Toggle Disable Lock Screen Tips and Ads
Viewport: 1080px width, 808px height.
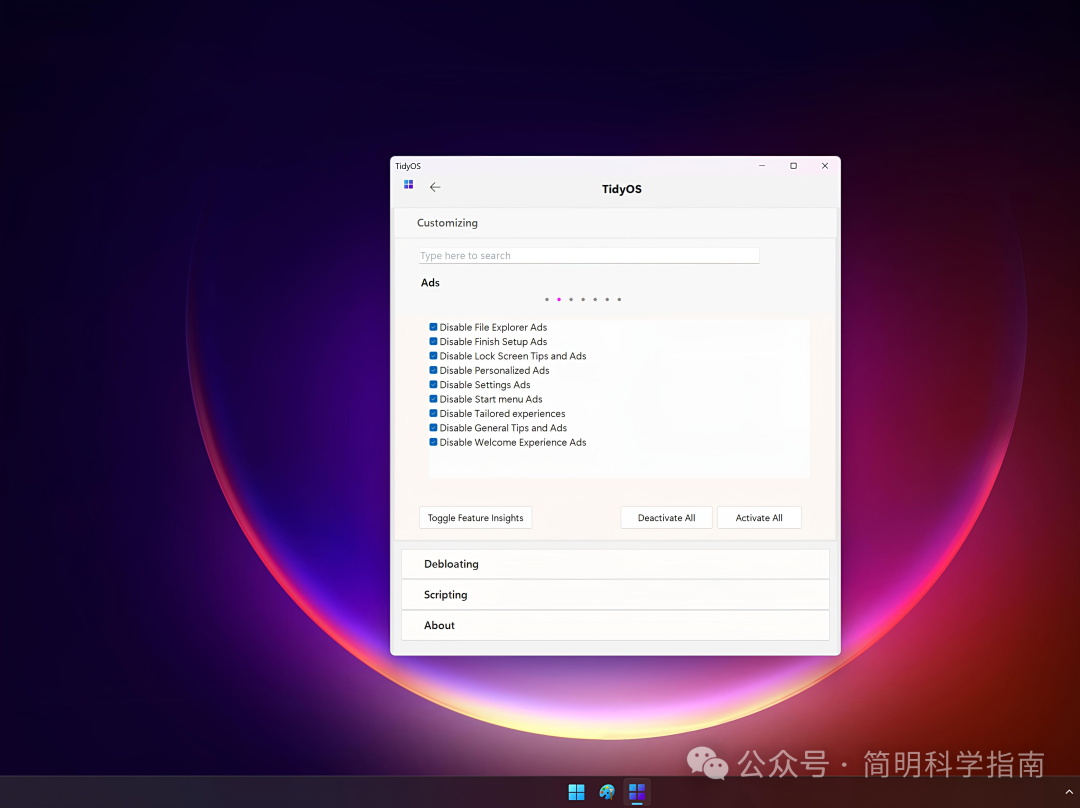(434, 356)
